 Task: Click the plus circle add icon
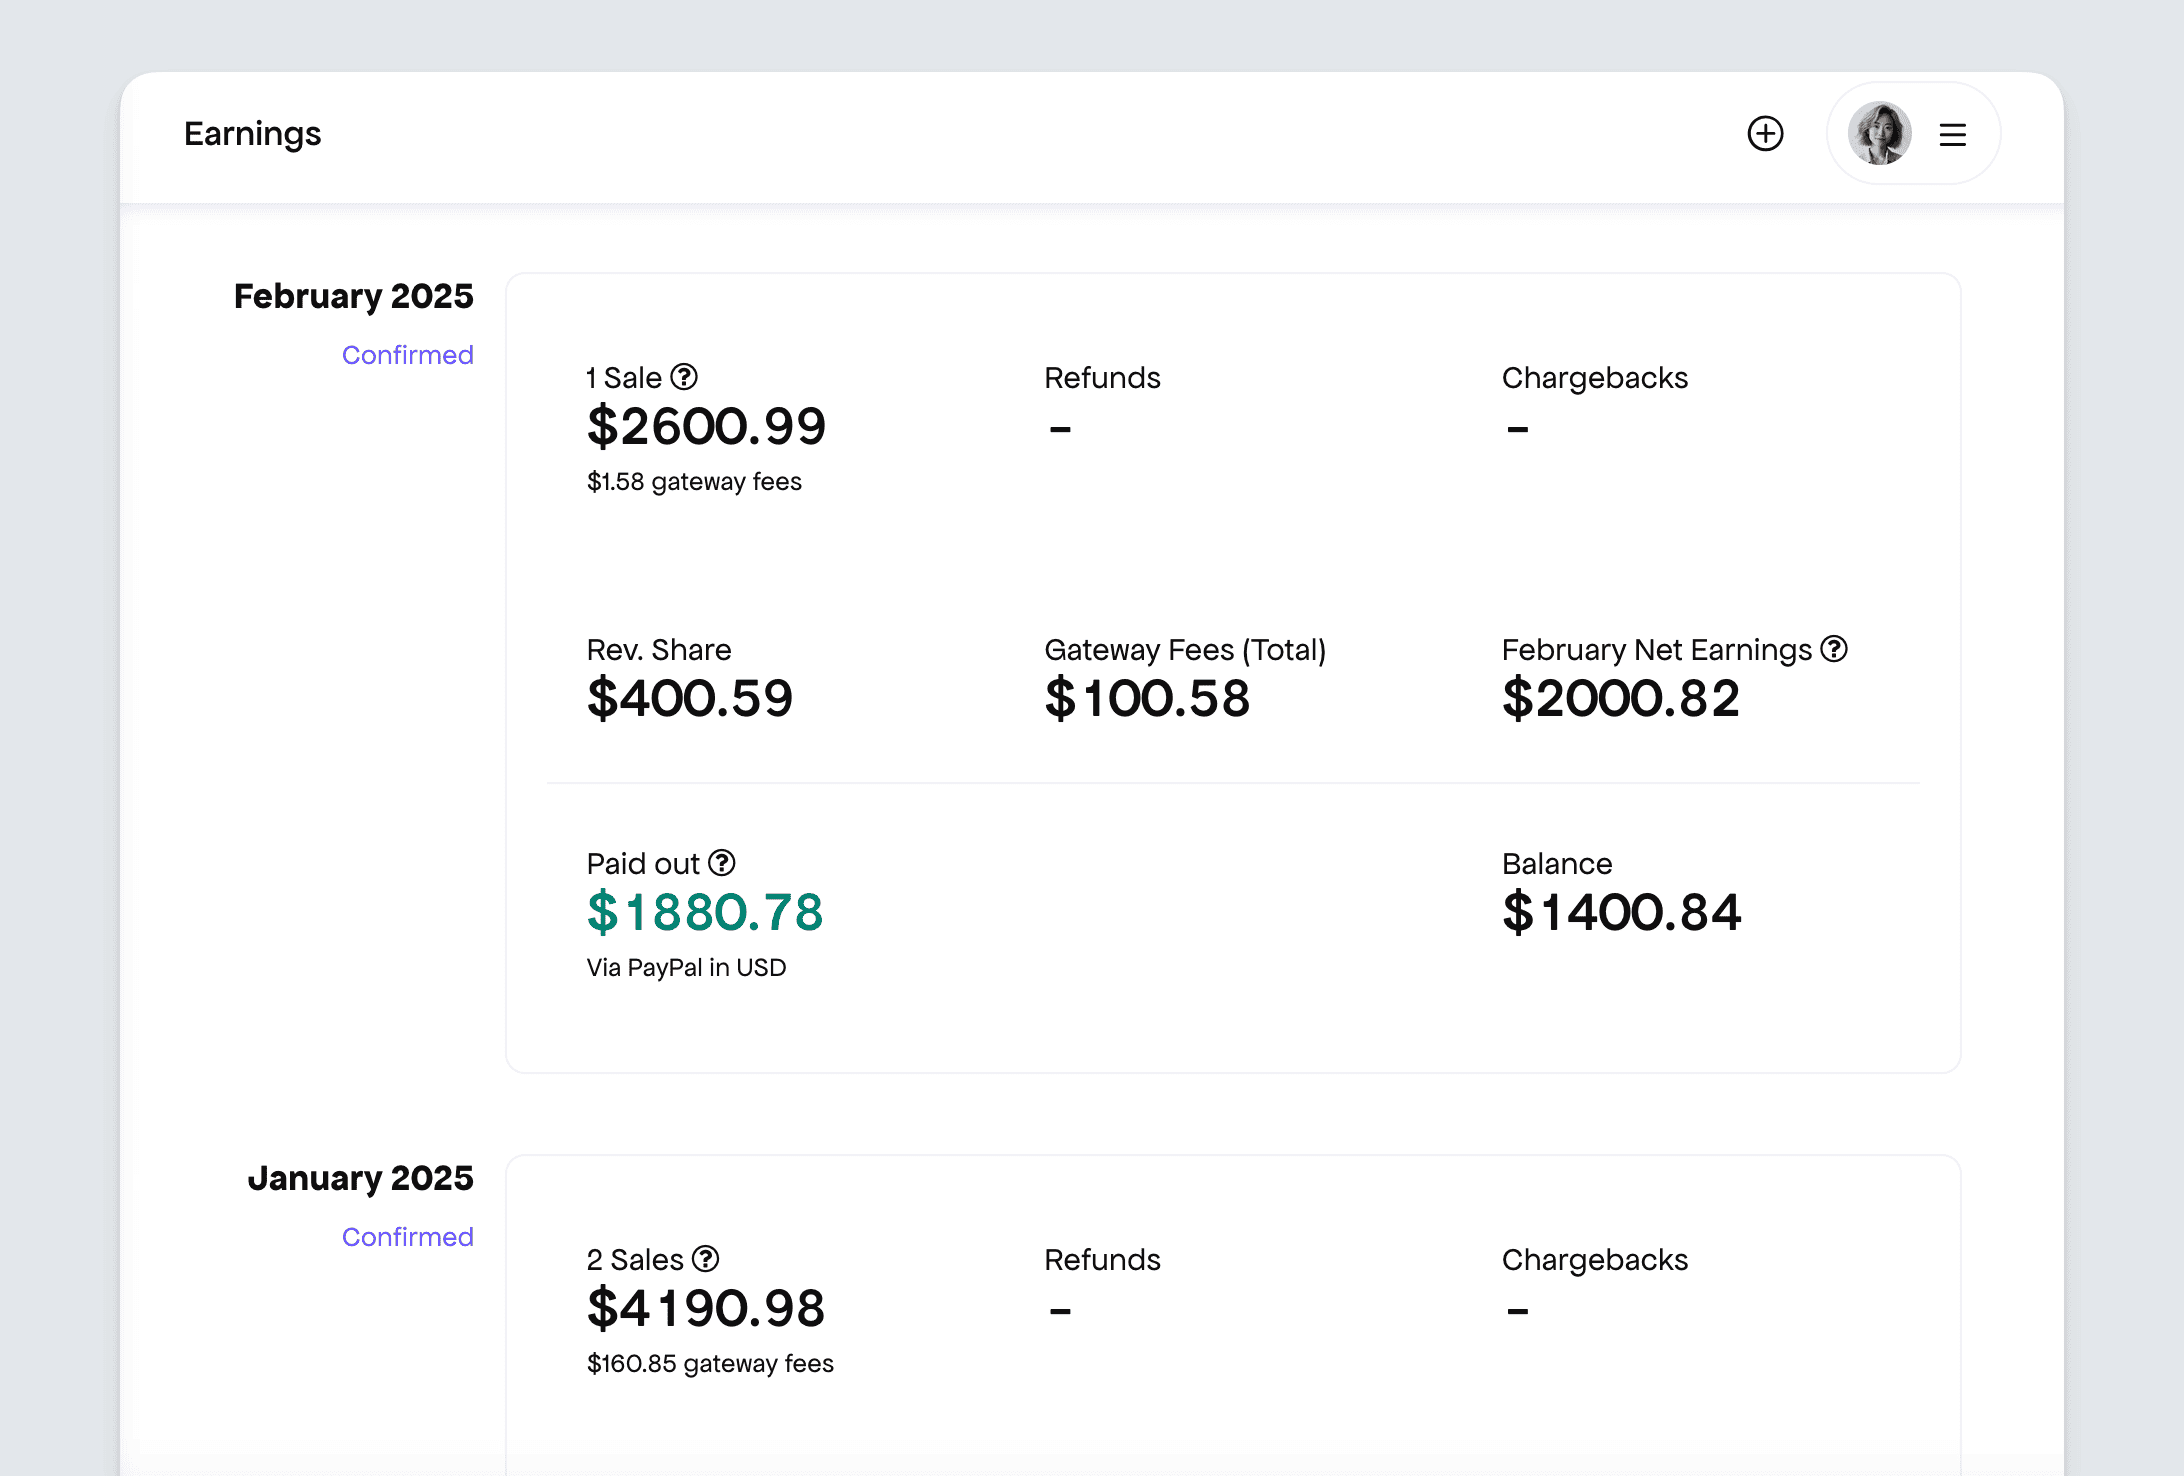[1765, 133]
